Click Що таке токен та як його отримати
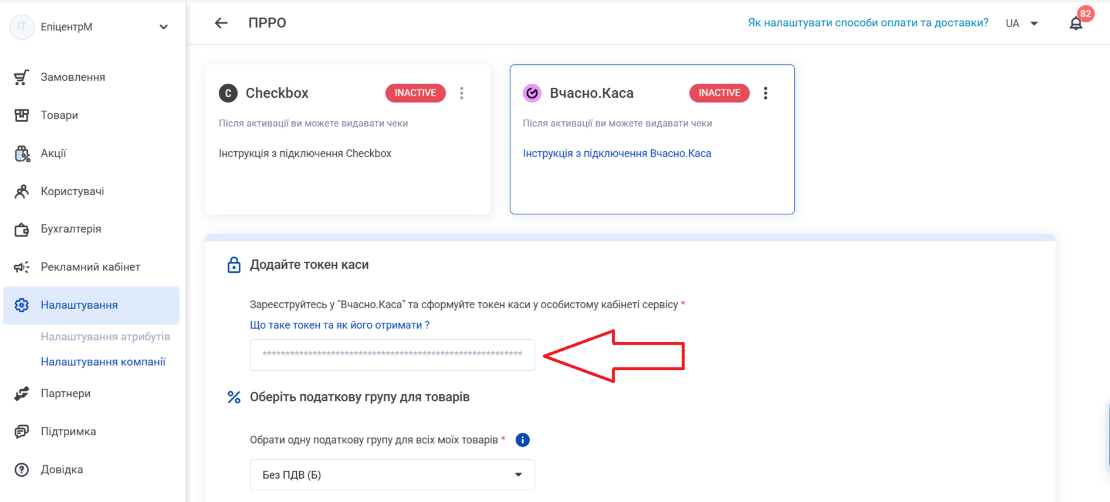Image resolution: width=1110 pixels, height=502 pixels. click(x=341, y=325)
